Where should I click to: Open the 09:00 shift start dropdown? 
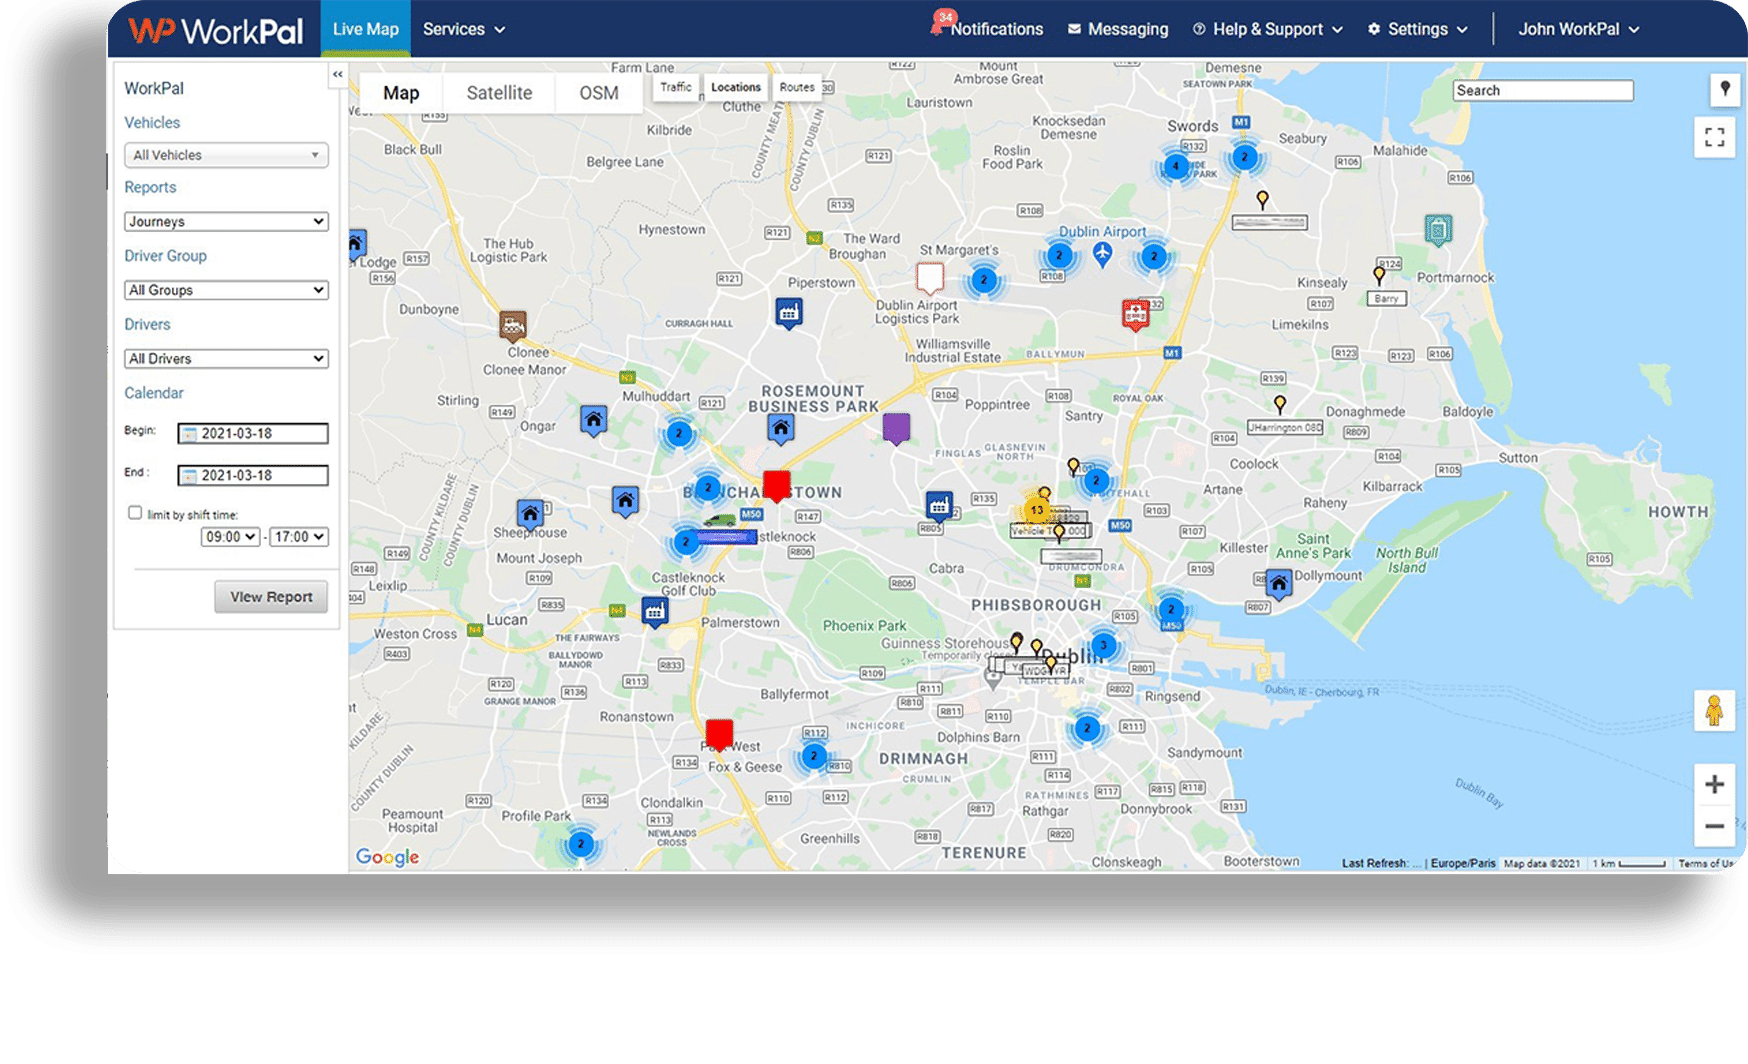[230, 537]
